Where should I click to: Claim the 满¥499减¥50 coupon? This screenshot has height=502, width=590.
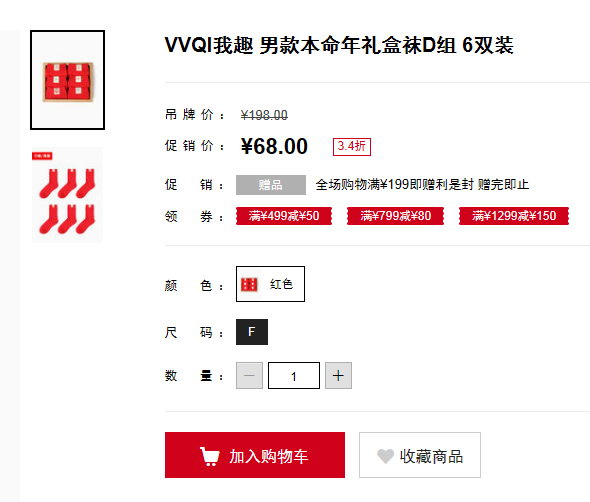click(284, 216)
